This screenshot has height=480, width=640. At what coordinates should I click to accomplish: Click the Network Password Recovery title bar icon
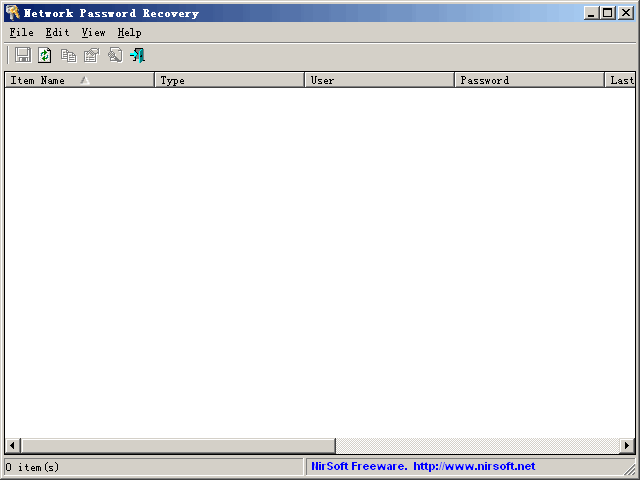click(x=12, y=13)
